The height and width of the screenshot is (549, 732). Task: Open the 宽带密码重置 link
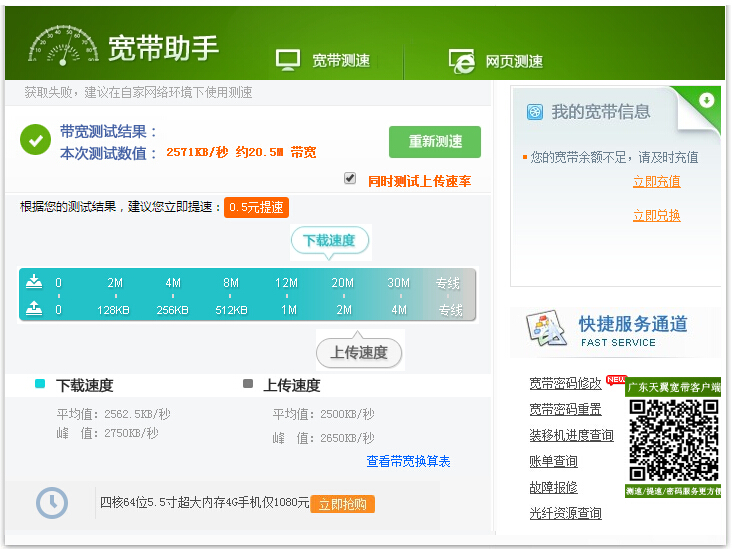[565, 409]
